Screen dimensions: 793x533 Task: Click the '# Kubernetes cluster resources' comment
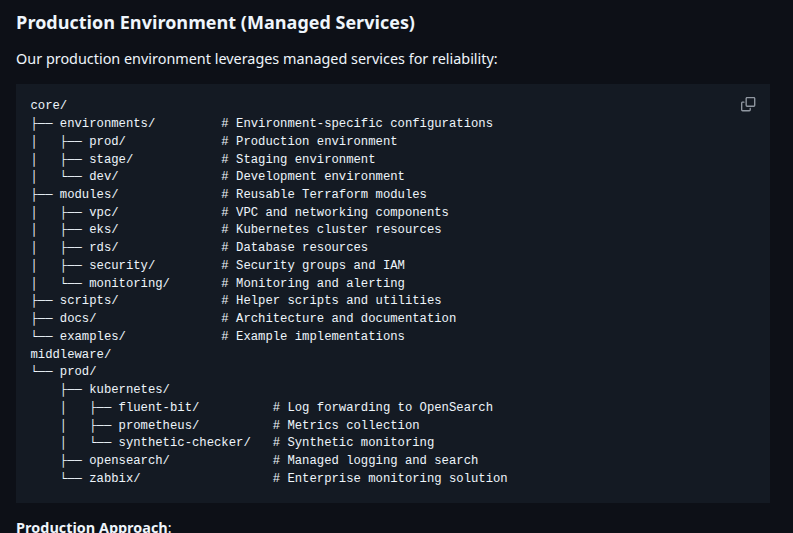click(331, 229)
